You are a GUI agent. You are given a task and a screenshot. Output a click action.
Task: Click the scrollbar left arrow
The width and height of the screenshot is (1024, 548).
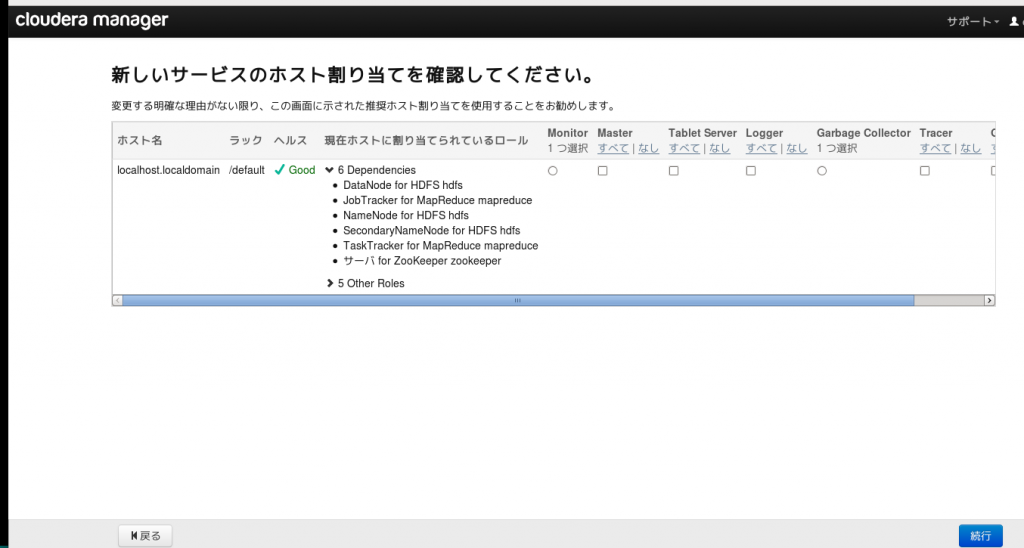point(117,300)
